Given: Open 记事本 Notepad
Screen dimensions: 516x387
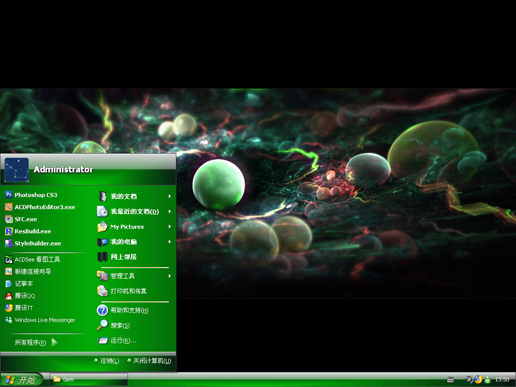Looking at the screenshot, I should (x=19, y=284).
